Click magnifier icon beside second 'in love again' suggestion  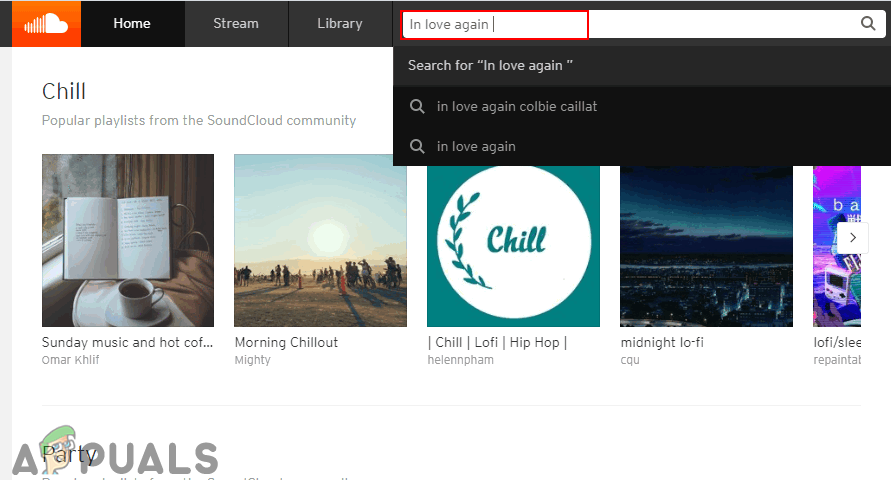[x=418, y=146]
